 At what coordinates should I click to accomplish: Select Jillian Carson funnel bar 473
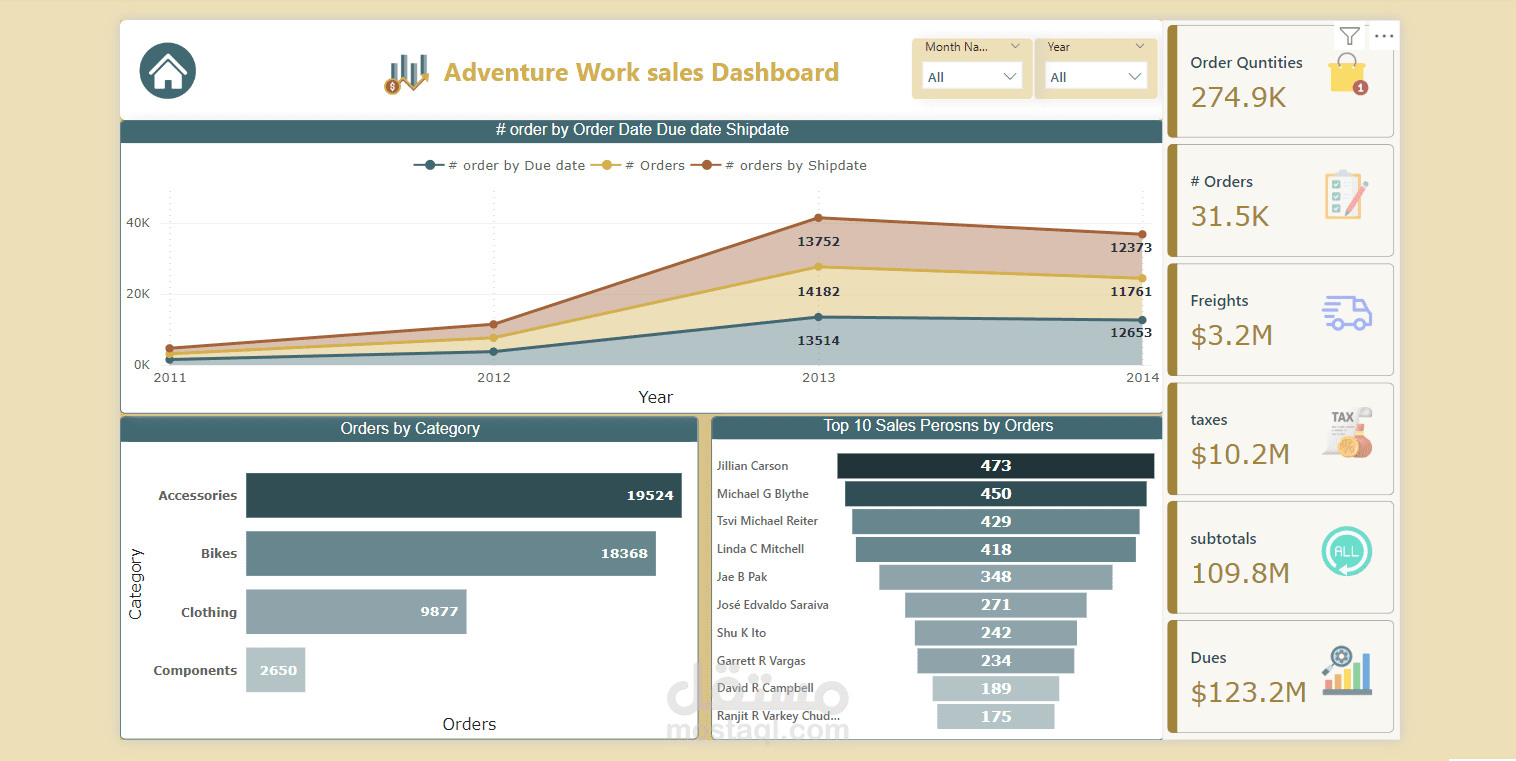point(996,466)
